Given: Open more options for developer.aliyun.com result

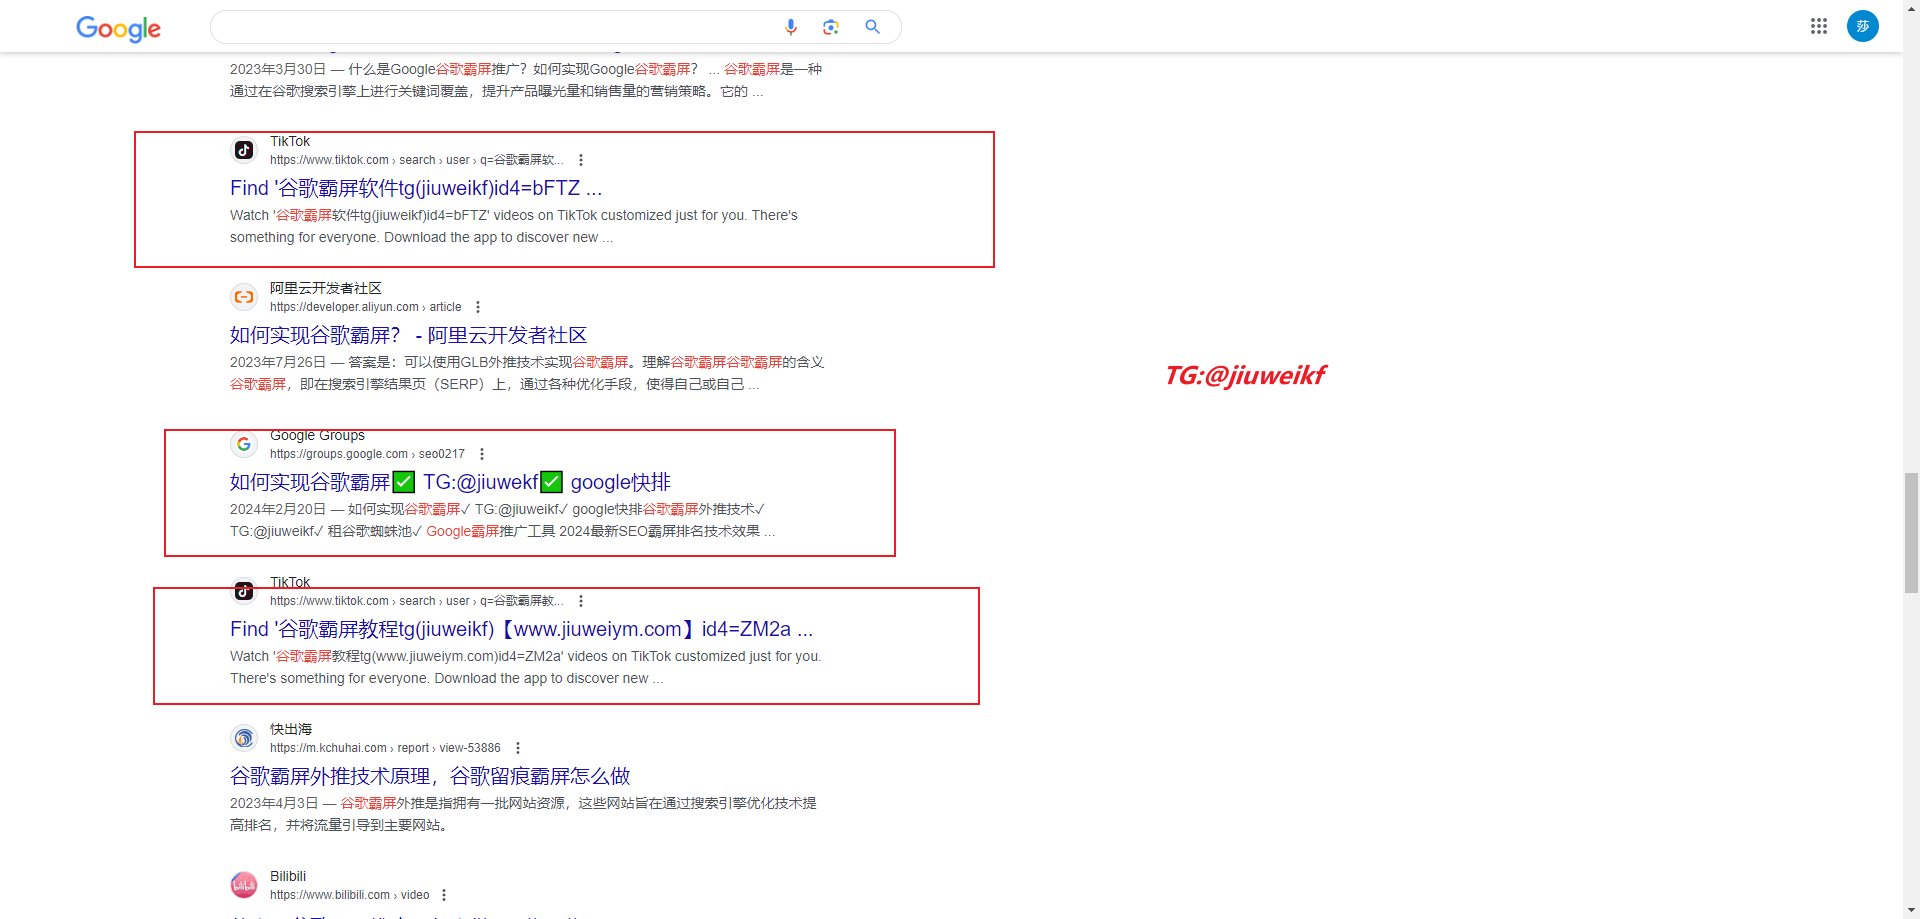Looking at the screenshot, I should point(478,307).
